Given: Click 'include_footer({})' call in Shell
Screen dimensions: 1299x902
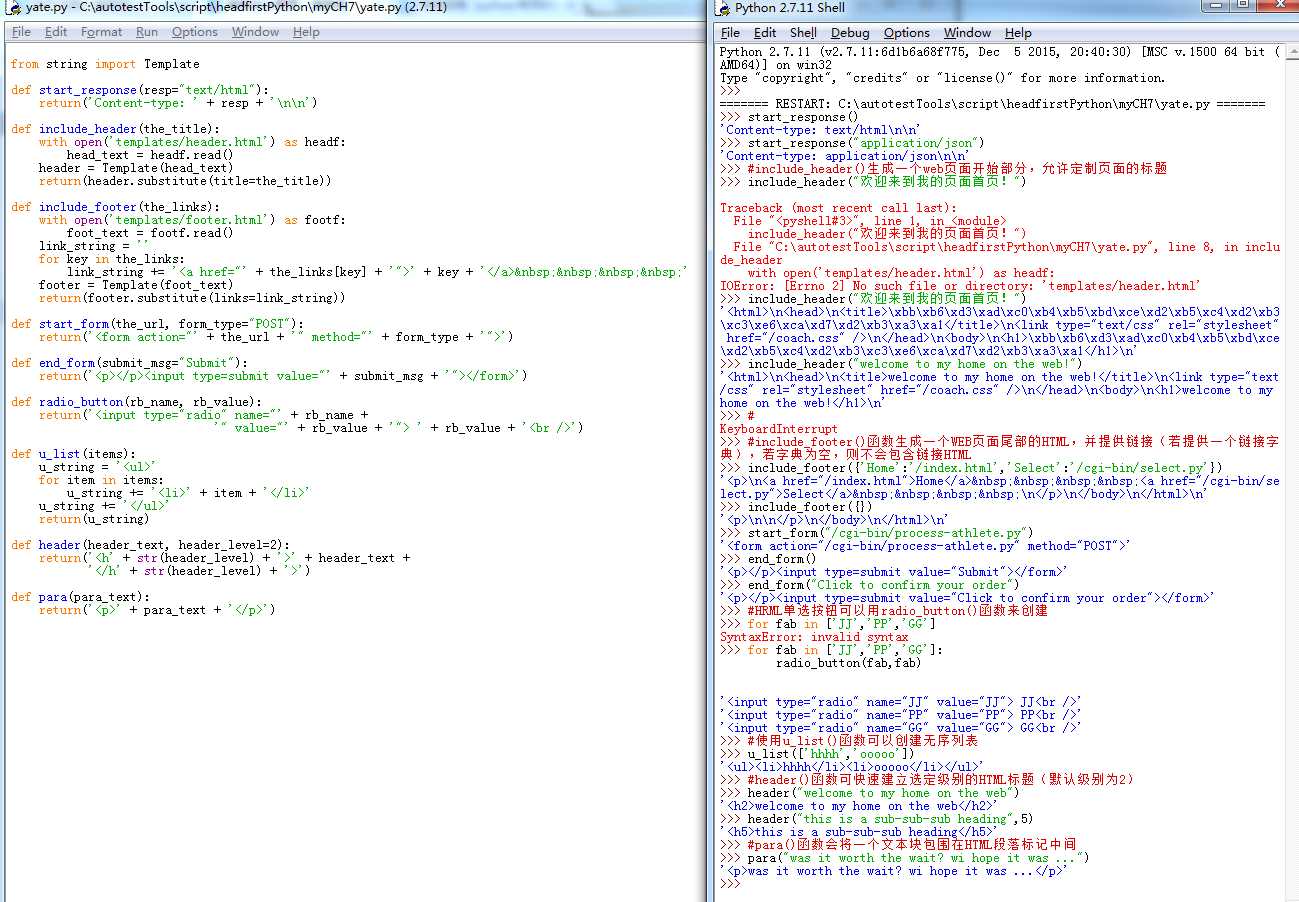Looking at the screenshot, I should [x=810, y=507].
